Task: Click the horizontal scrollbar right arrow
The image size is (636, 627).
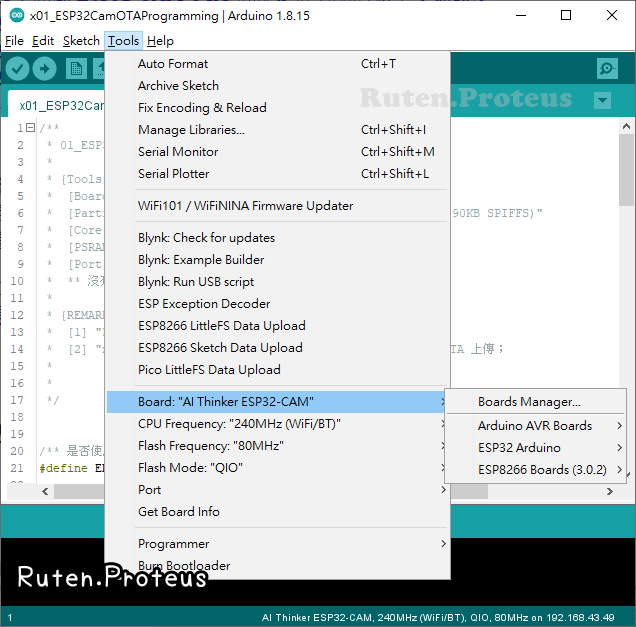Action: coord(610,492)
